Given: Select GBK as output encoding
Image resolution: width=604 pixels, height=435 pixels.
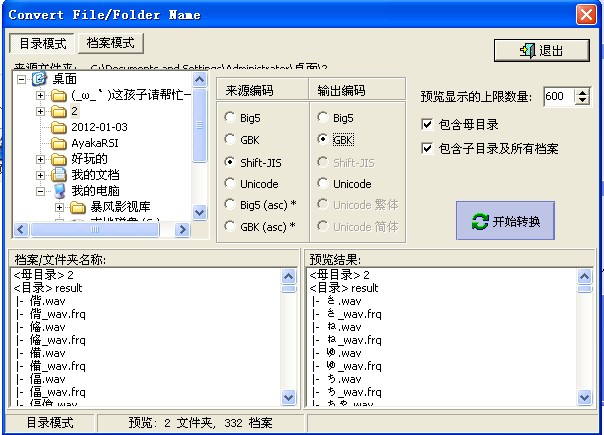Looking at the screenshot, I should click(323, 139).
